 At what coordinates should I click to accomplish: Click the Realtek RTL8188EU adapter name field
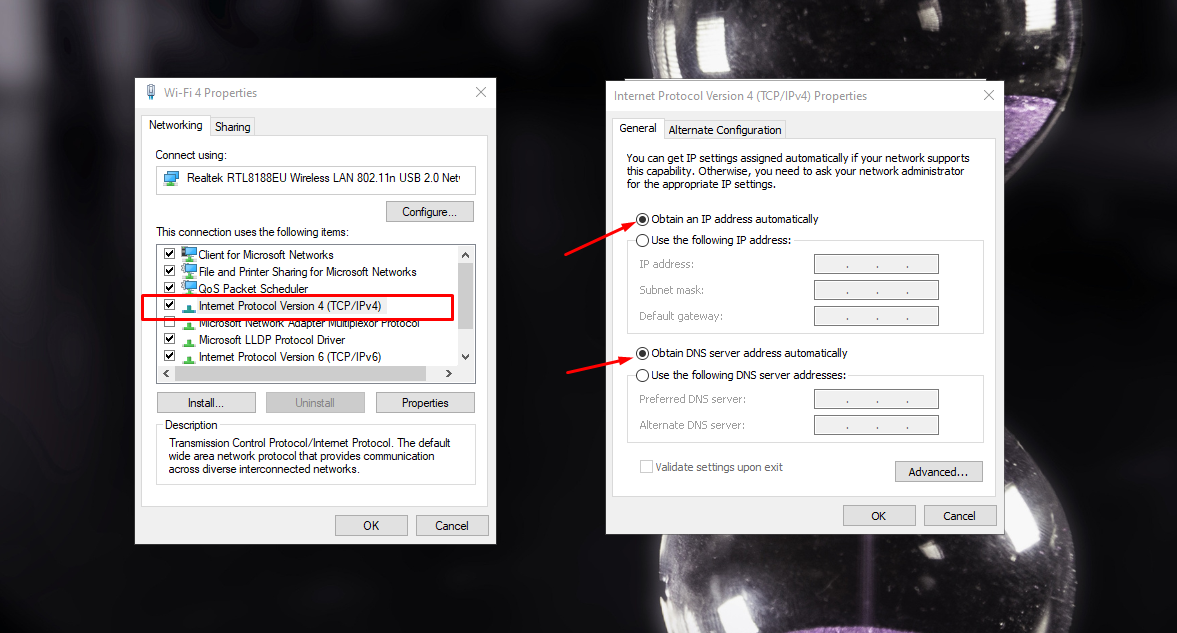pyautogui.click(x=315, y=179)
